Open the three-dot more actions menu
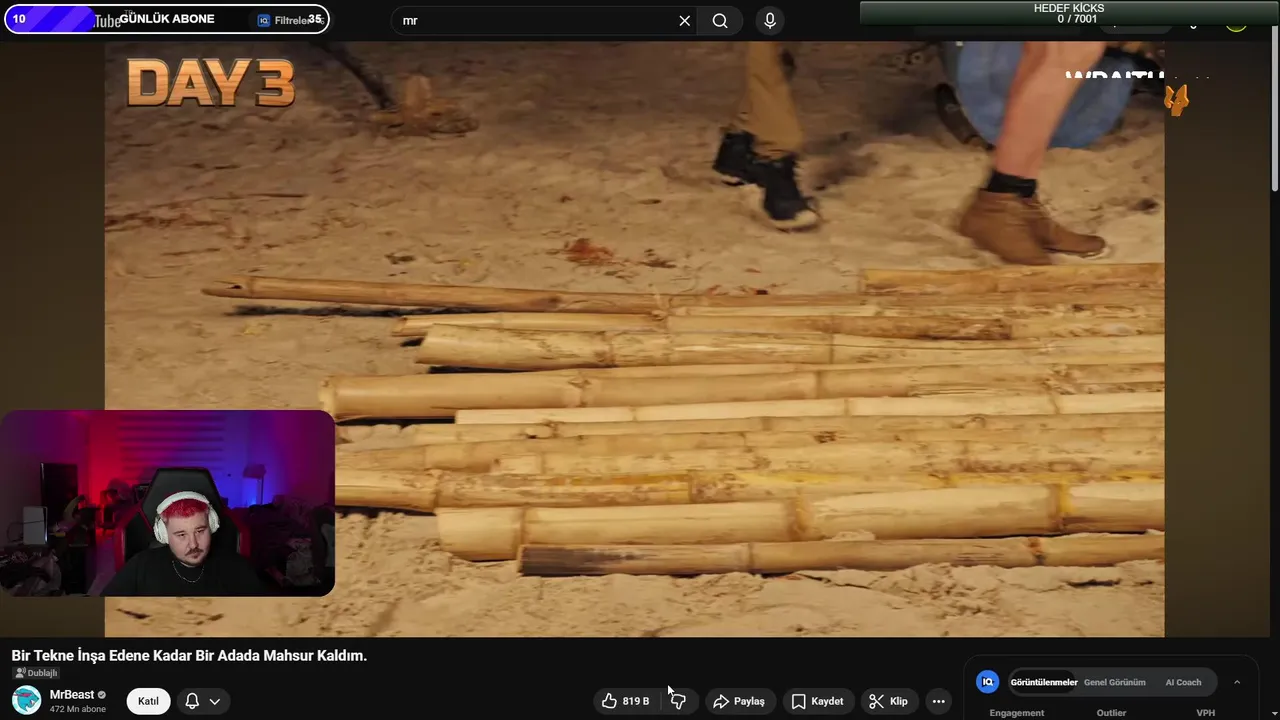The height and width of the screenshot is (720, 1280). point(938,701)
